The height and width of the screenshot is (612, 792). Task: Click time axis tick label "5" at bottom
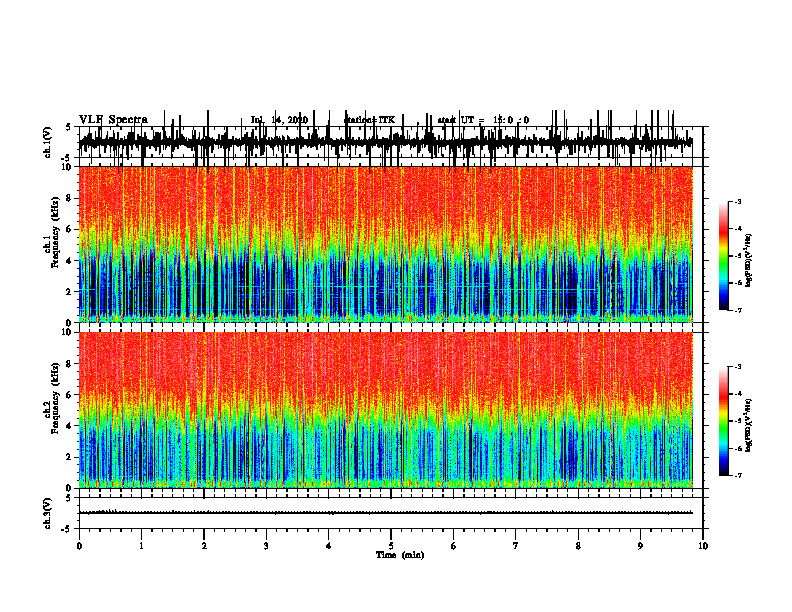pyautogui.click(x=391, y=546)
